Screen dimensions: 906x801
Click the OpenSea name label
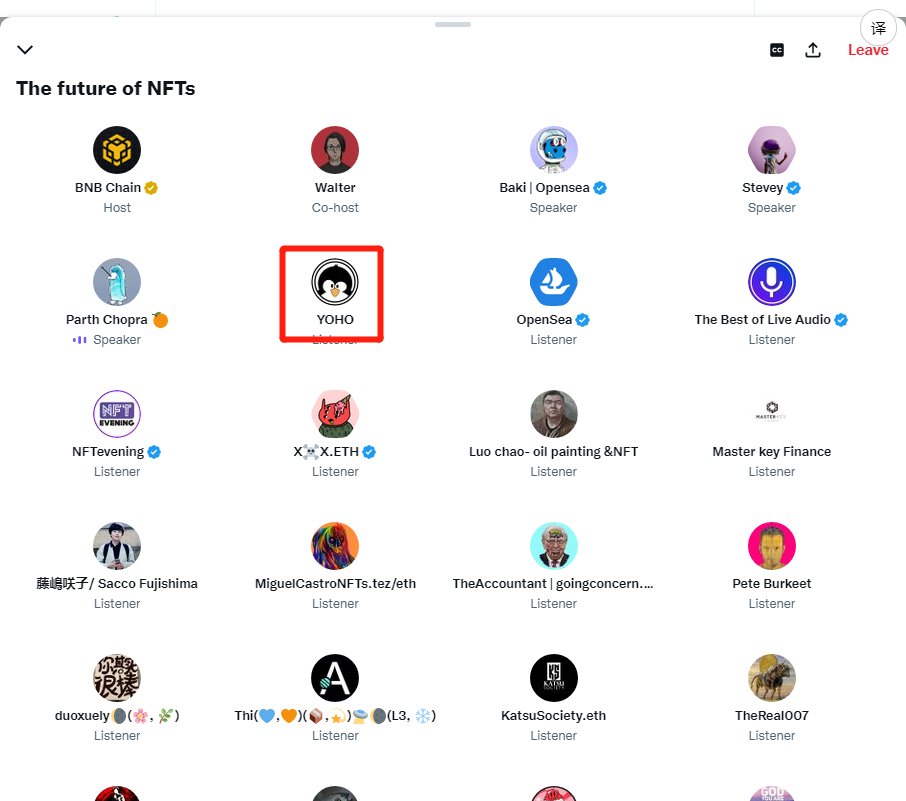544,320
